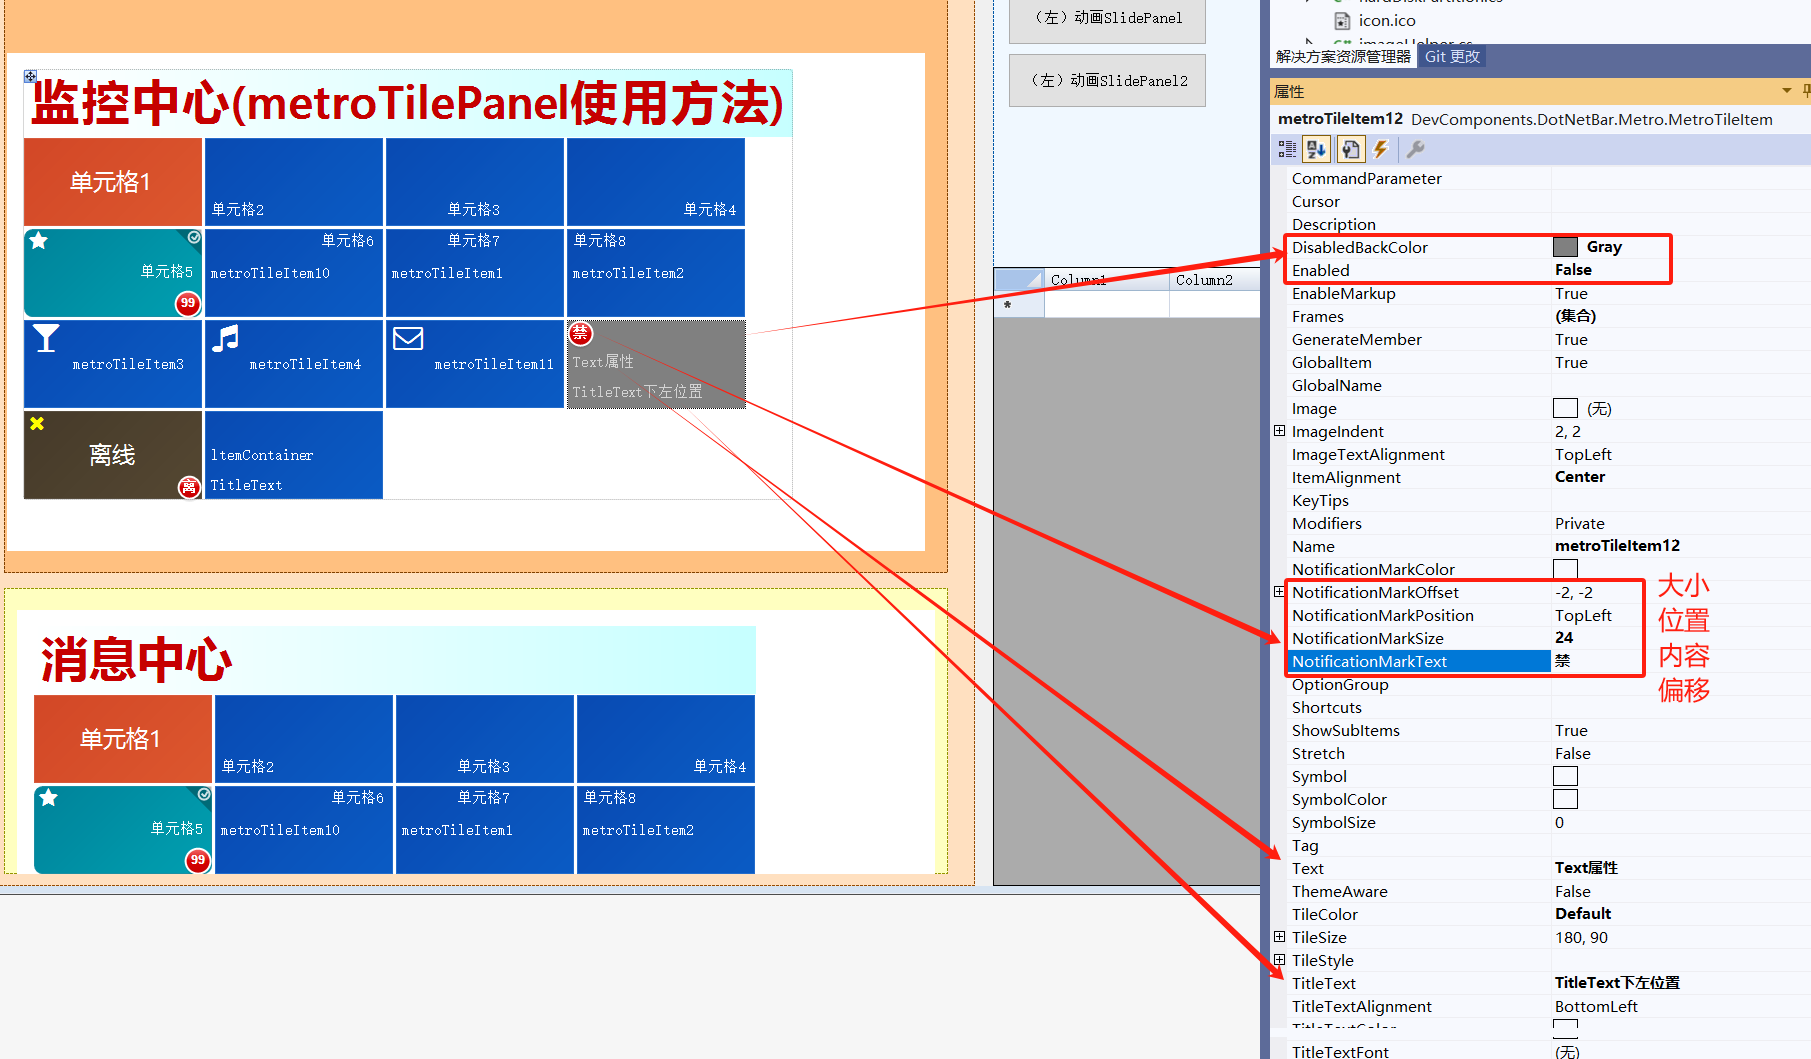
Task: Open Property Pages wrench icon
Action: 1415,149
